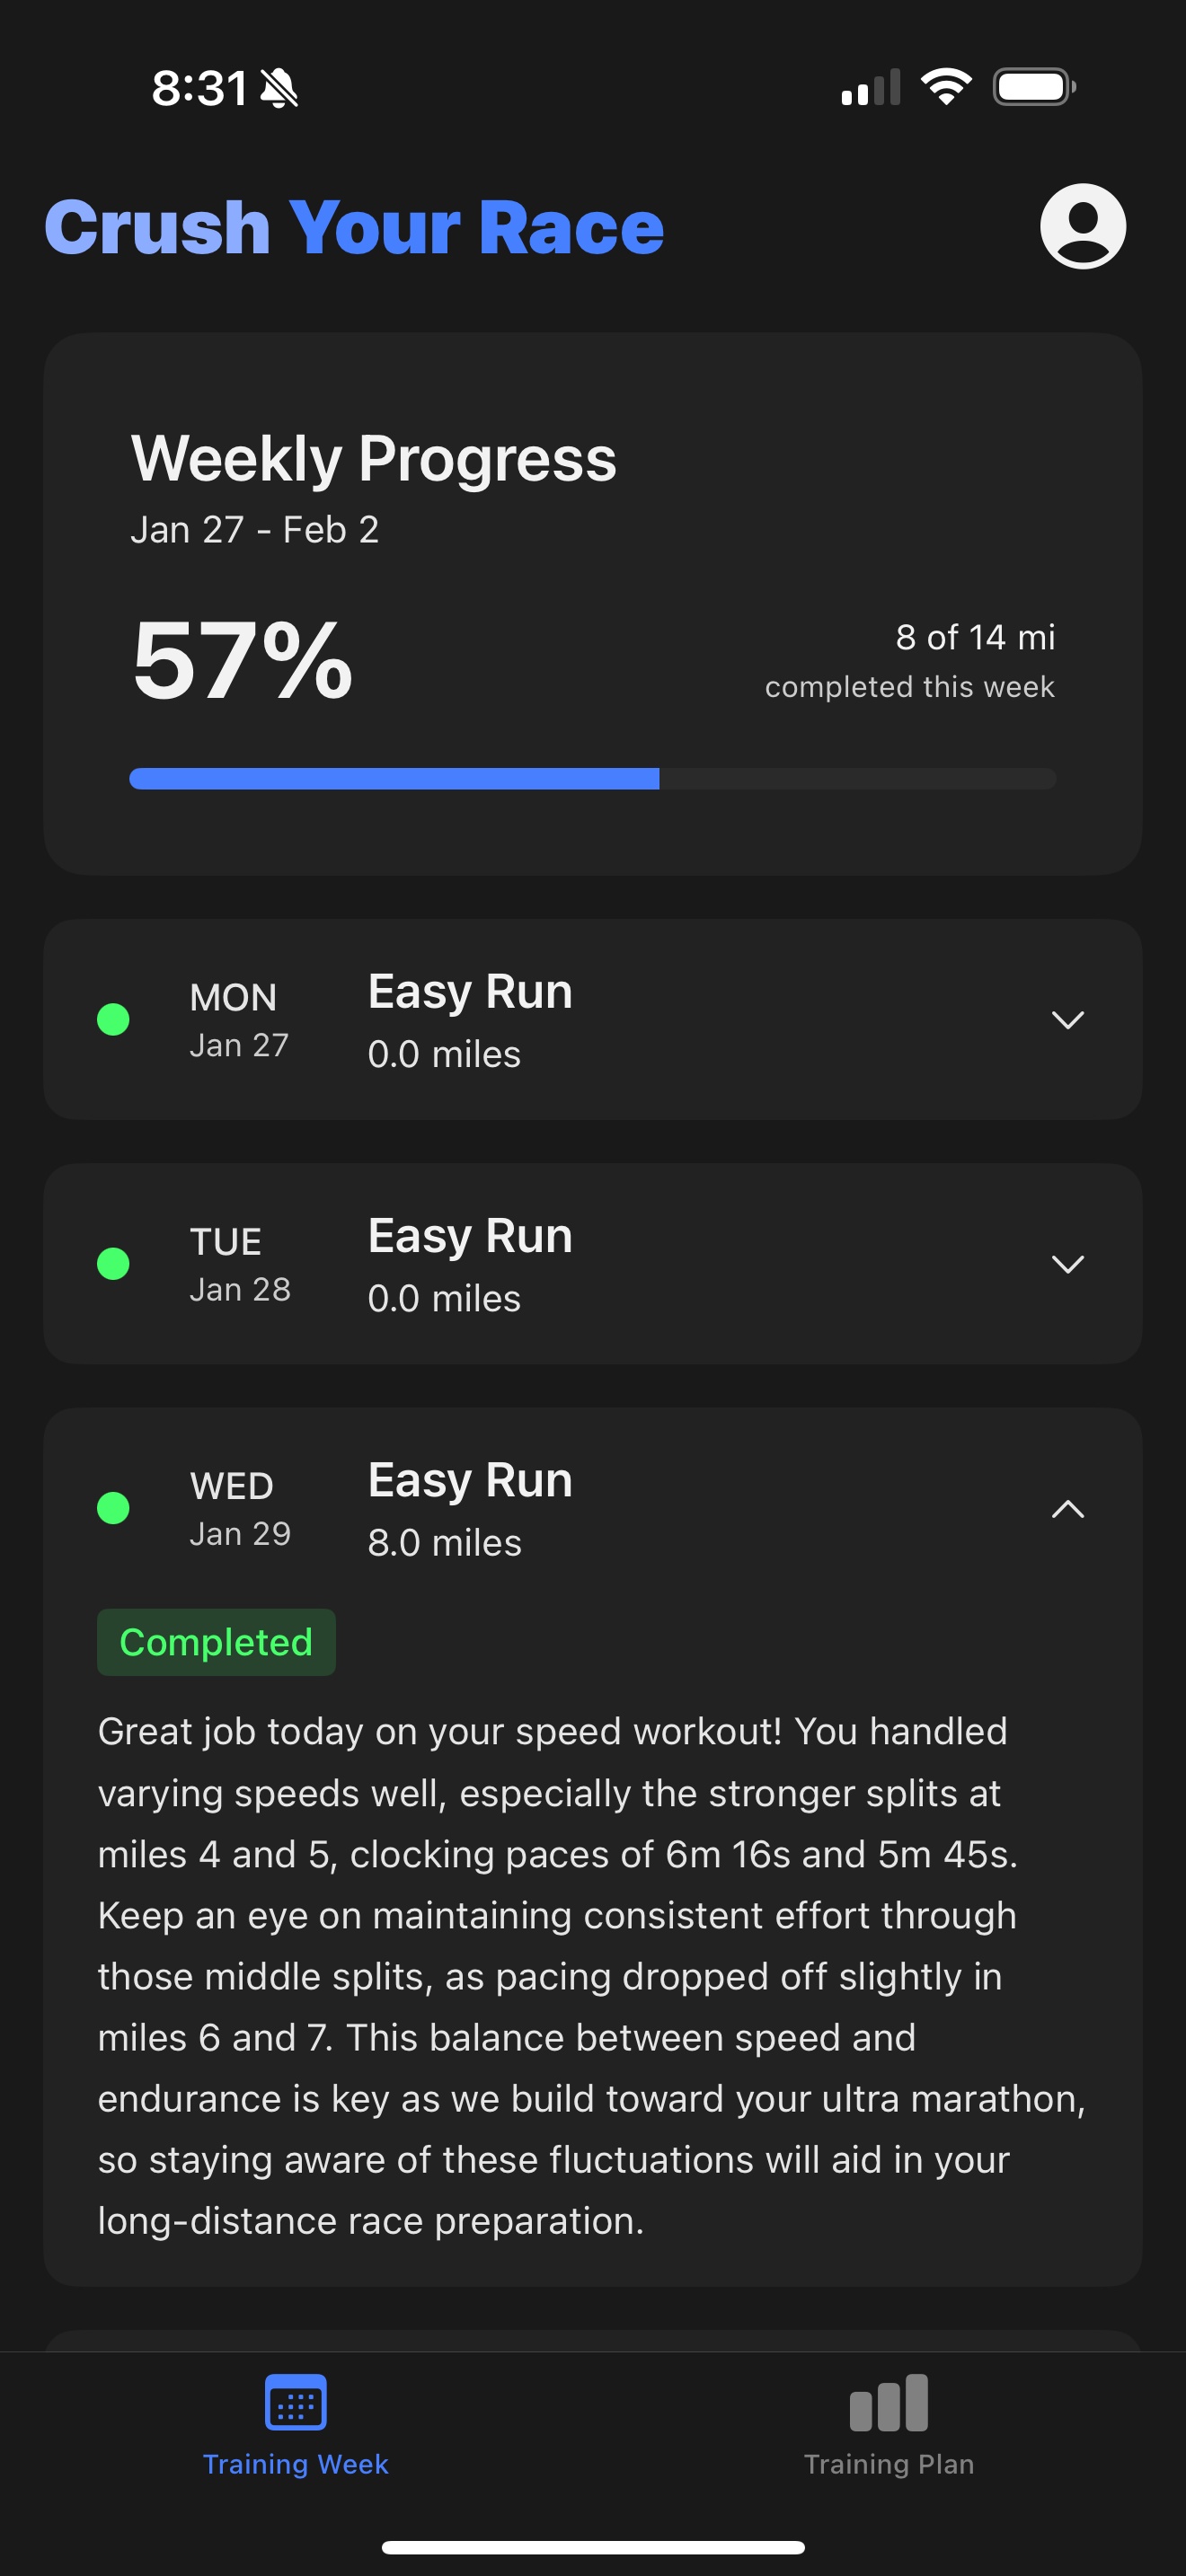Select the Training Week tab label
This screenshot has height=2576, width=1186.
click(296, 2464)
